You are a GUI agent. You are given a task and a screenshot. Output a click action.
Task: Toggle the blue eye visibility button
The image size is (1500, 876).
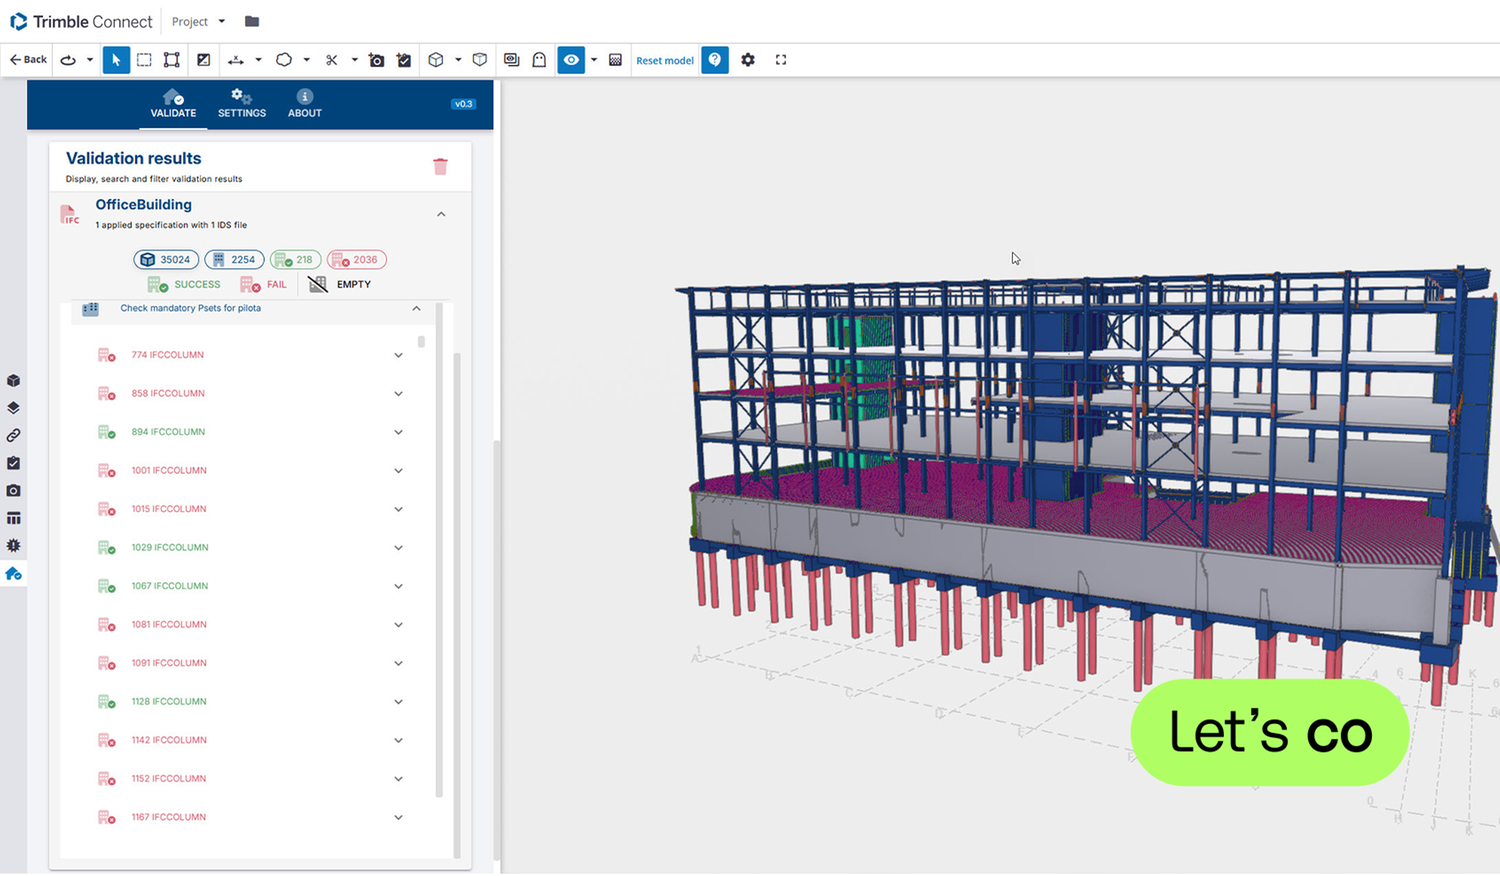571,60
